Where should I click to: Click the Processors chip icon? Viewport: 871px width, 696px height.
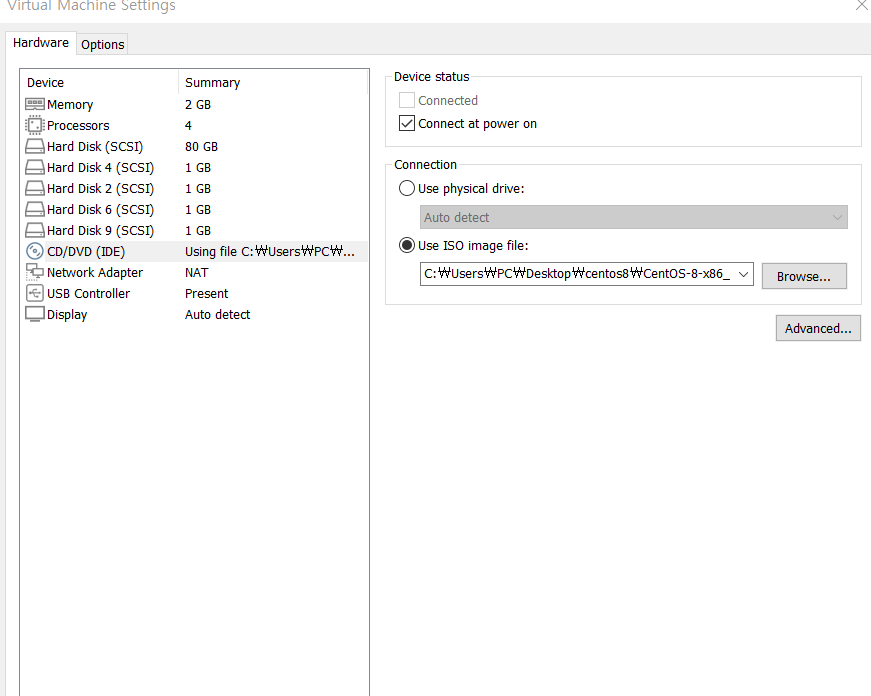(x=34, y=125)
